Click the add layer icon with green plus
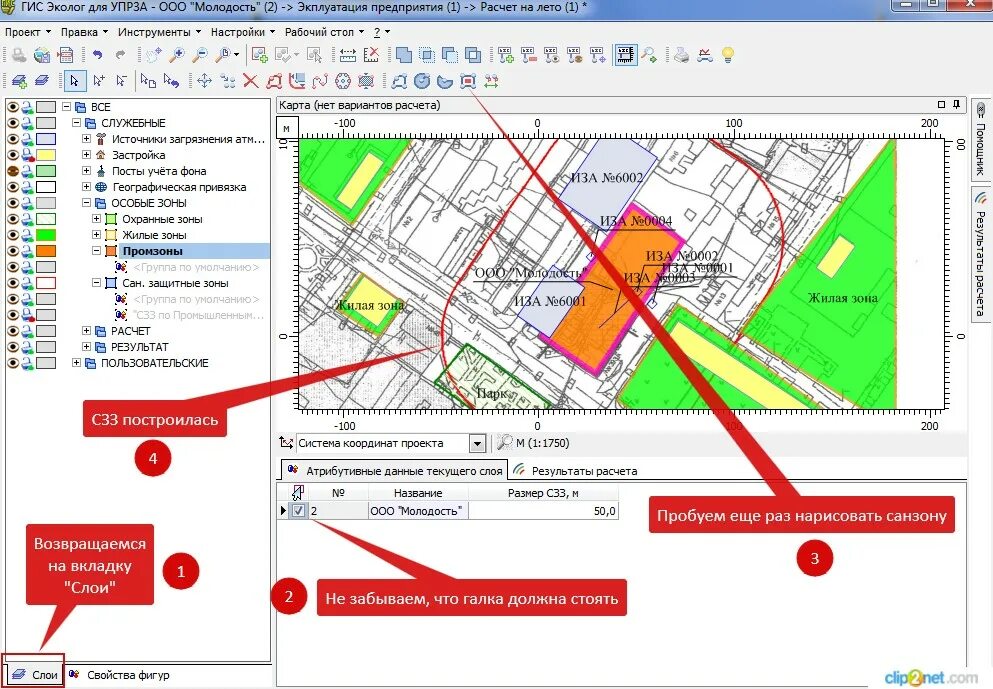 [19, 81]
